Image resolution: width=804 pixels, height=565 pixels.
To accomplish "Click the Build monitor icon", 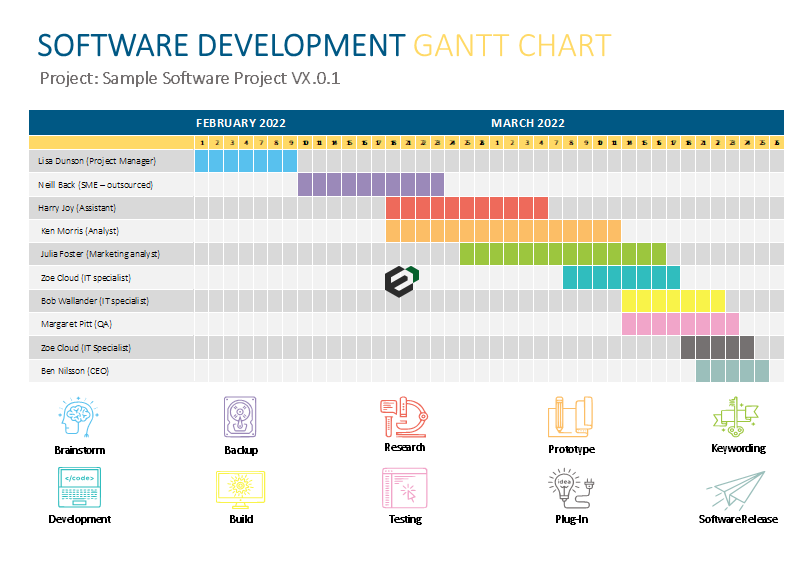I will click(x=241, y=487).
